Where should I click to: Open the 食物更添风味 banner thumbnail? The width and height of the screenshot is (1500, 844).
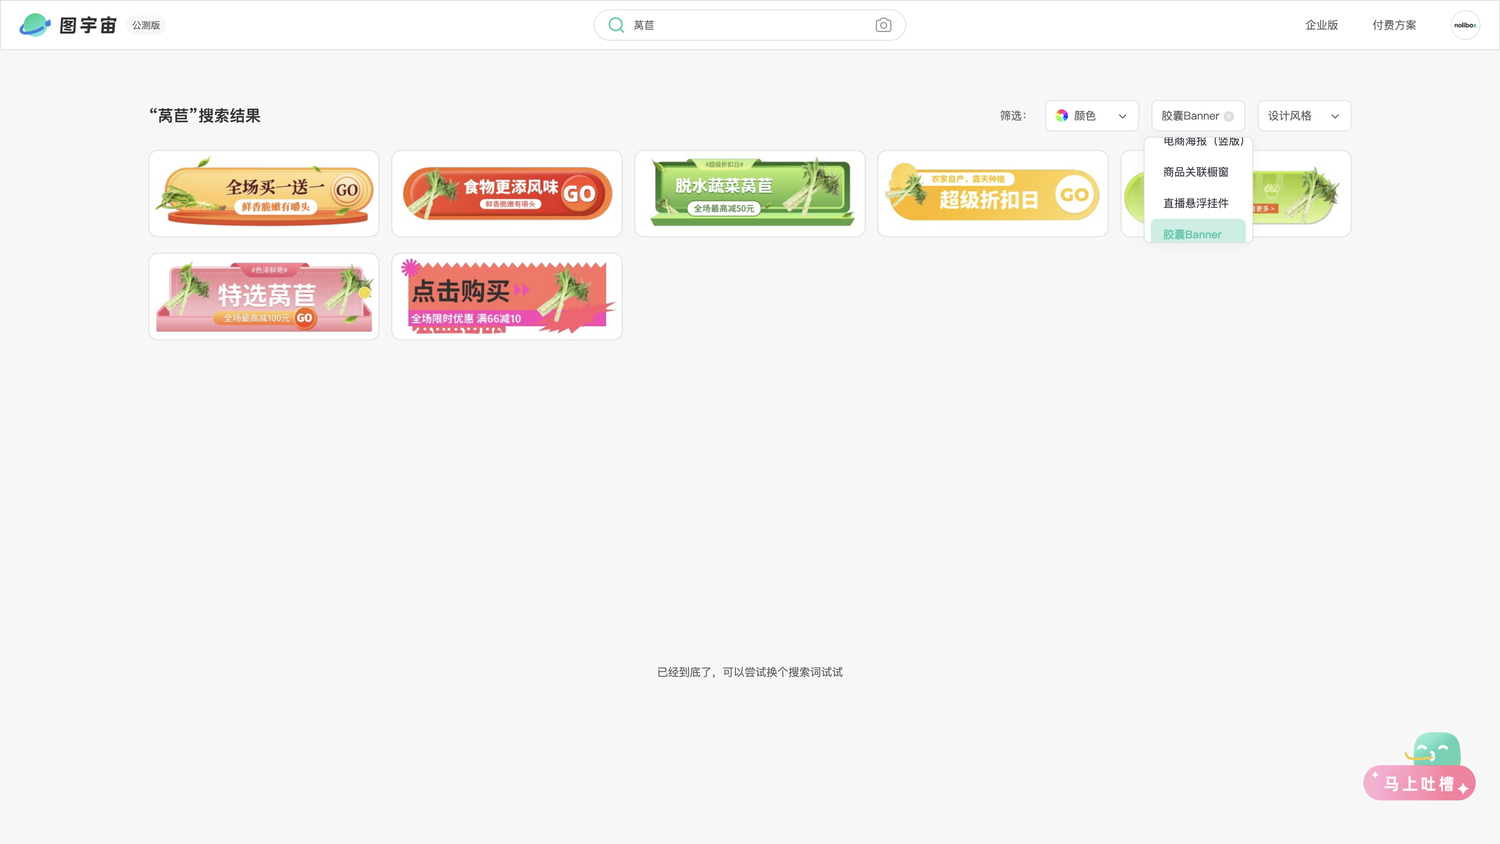[x=507, y=194]
